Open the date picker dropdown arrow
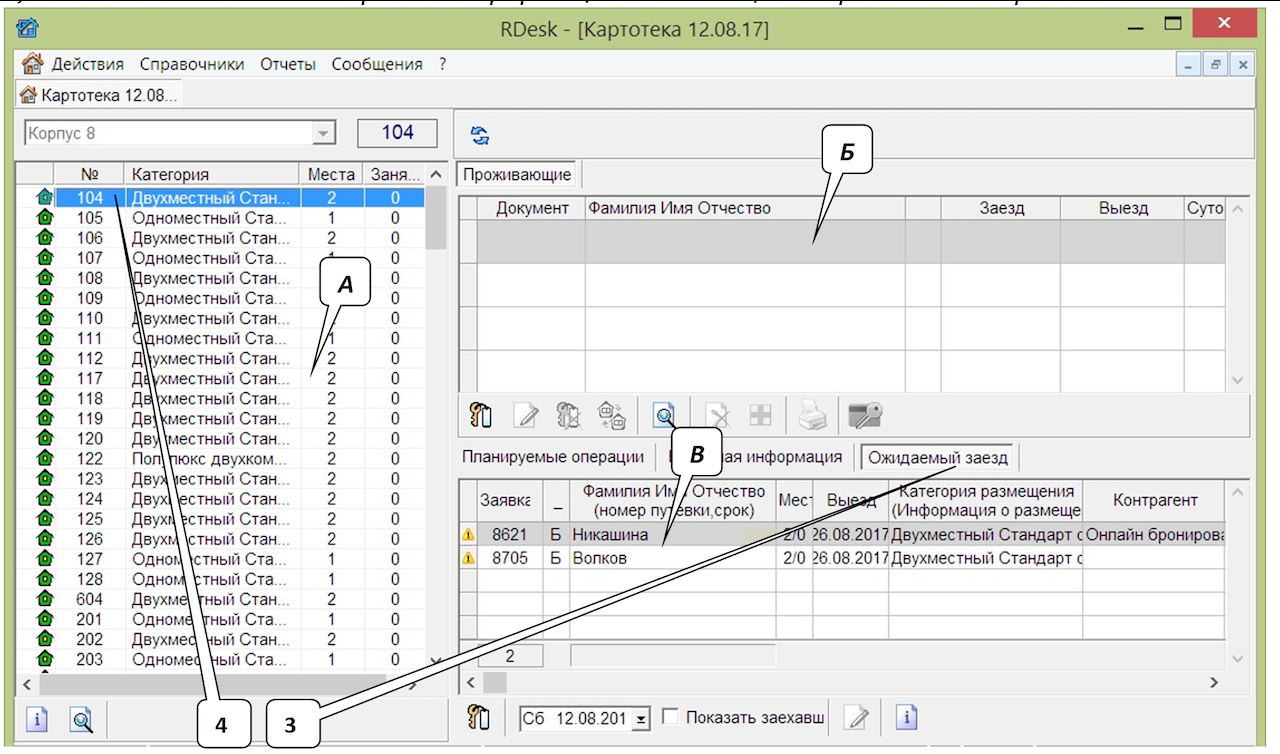 click(640, 718)
